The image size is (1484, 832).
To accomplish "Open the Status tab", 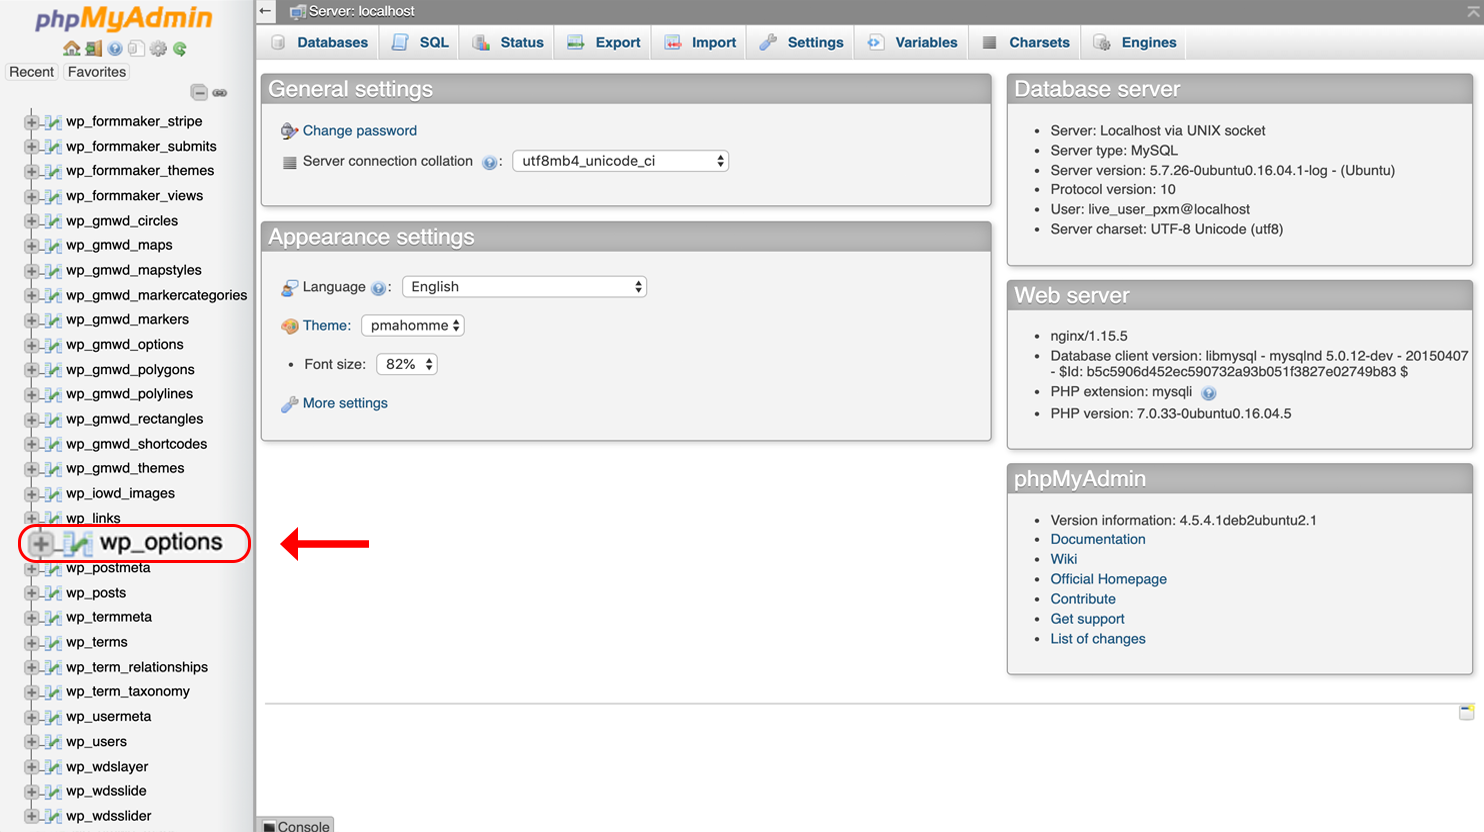I will [508, 42].
